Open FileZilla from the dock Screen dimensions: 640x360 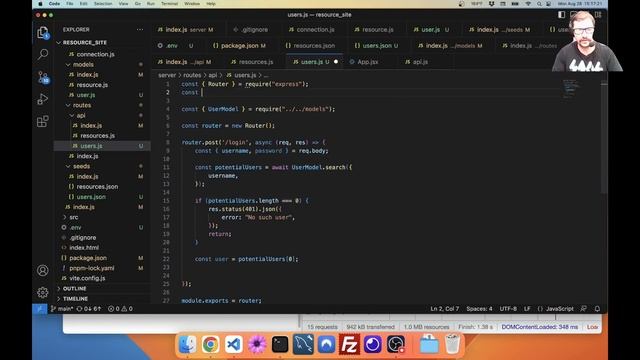[x=349, y=344]
